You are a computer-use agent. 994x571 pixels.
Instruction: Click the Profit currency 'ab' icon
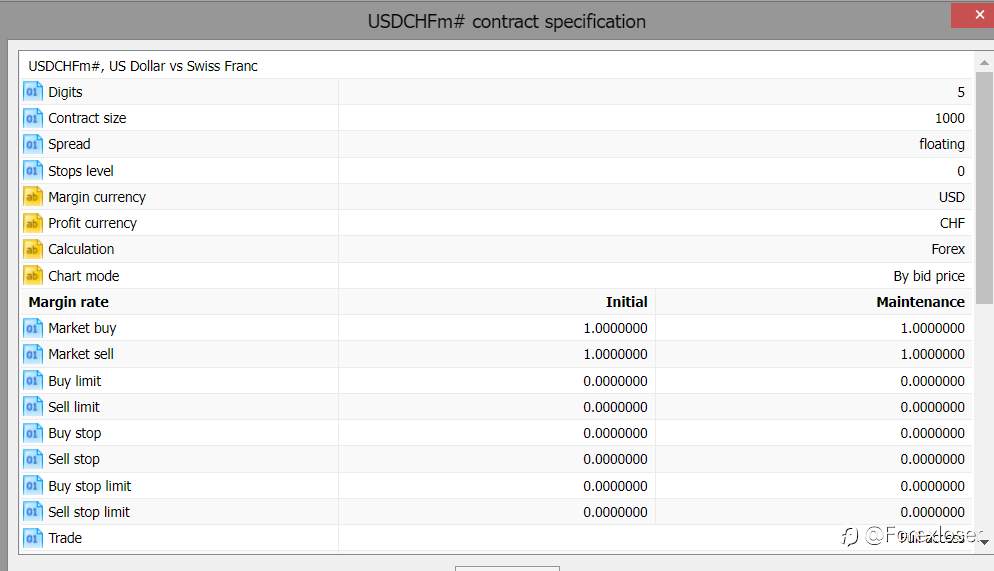coord(33,223)
